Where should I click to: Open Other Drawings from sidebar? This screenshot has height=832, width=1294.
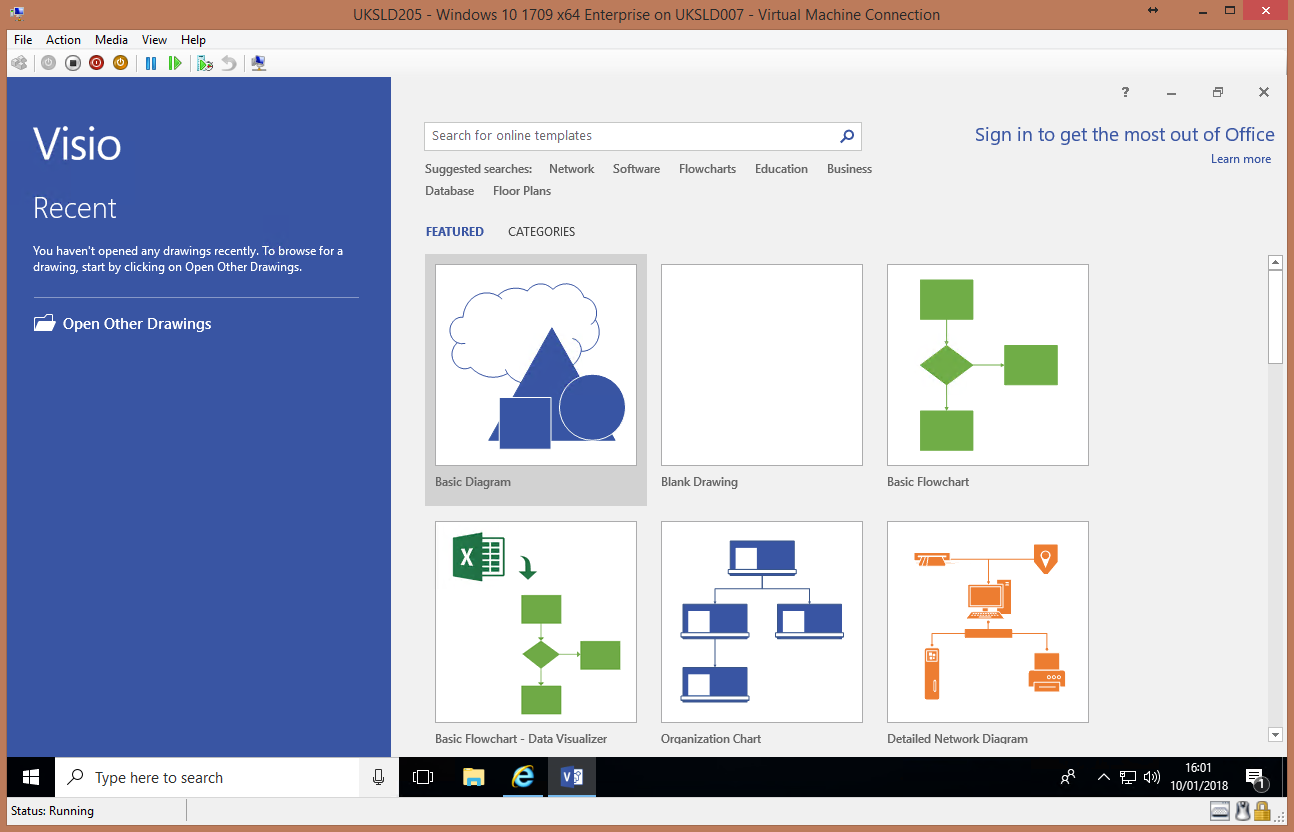pos(122,324)
